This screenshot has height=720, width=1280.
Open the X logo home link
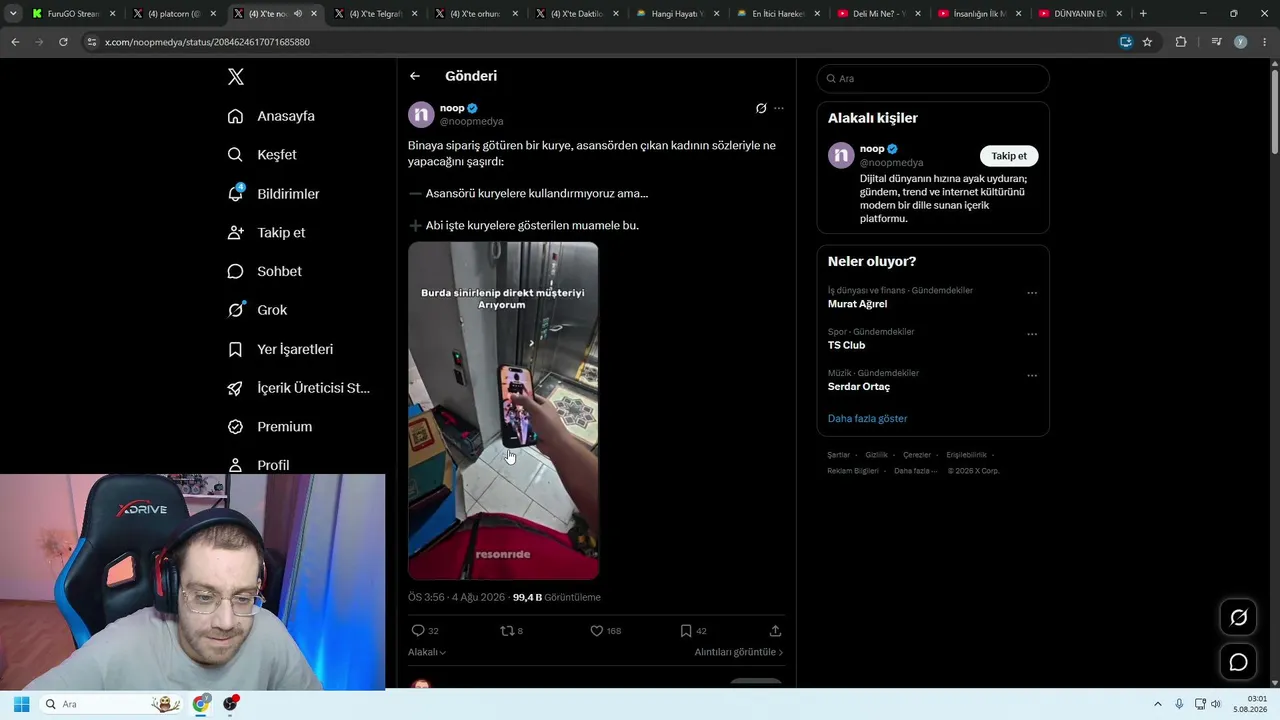[x=236, y=77]
